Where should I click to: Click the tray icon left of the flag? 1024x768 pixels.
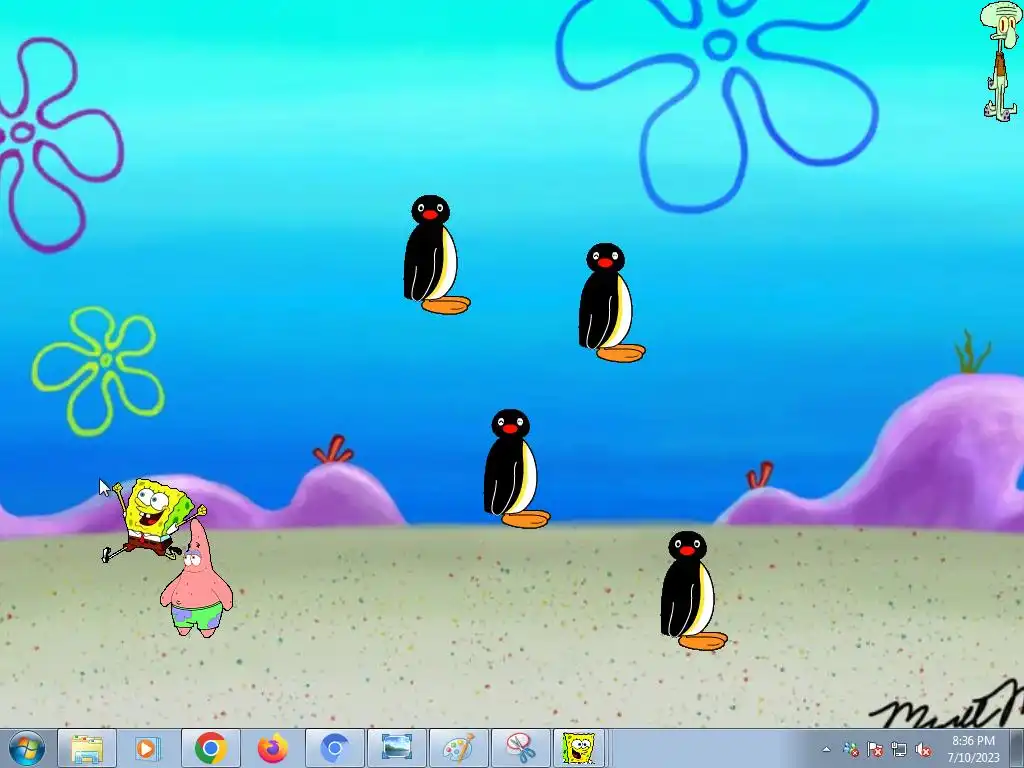pos(851,750)
